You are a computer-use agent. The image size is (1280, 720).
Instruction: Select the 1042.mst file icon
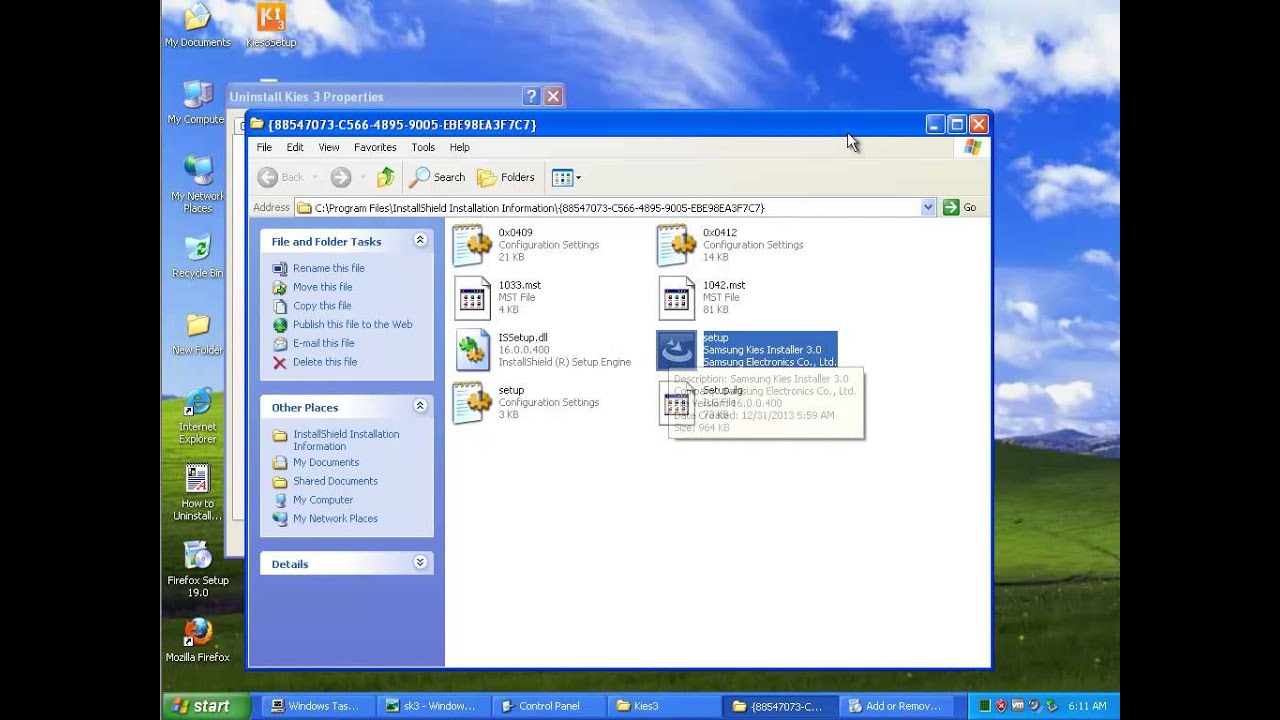coord(677,297)
